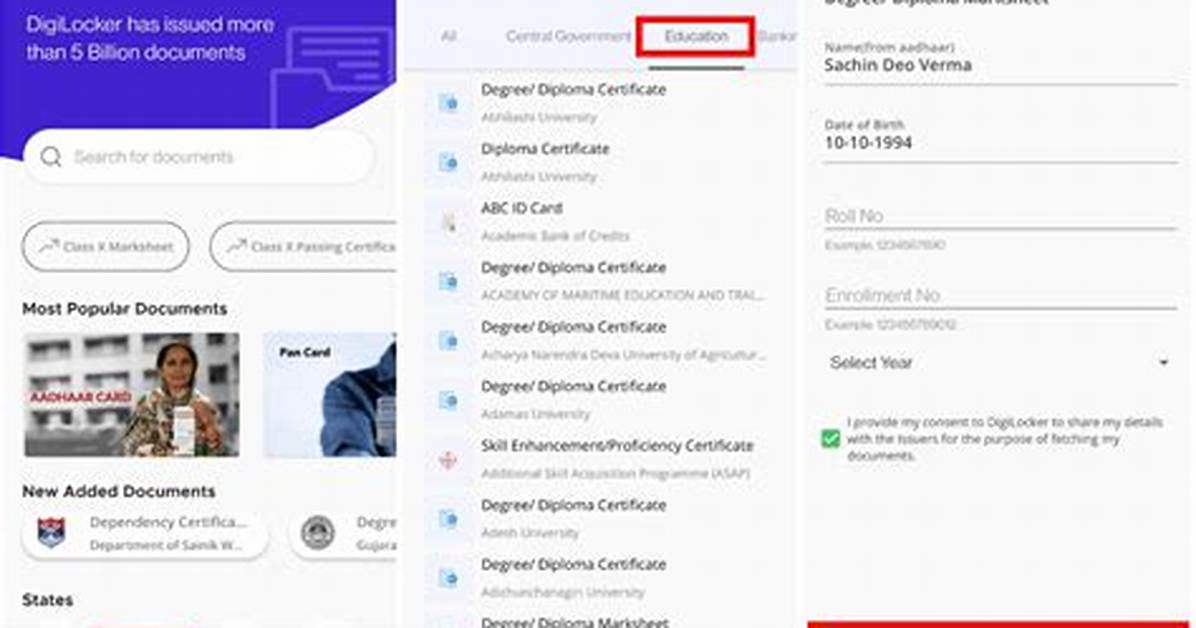Click the Department of Sainik Welfare crest icon
Screen dimensions: 1196x628
pos(51,533)
